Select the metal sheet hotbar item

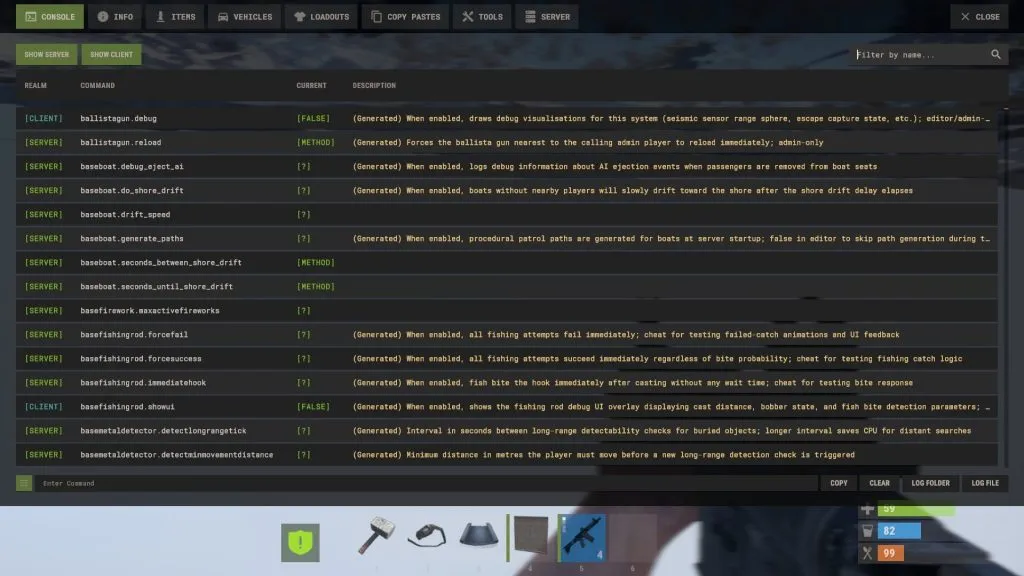point(530,537)
